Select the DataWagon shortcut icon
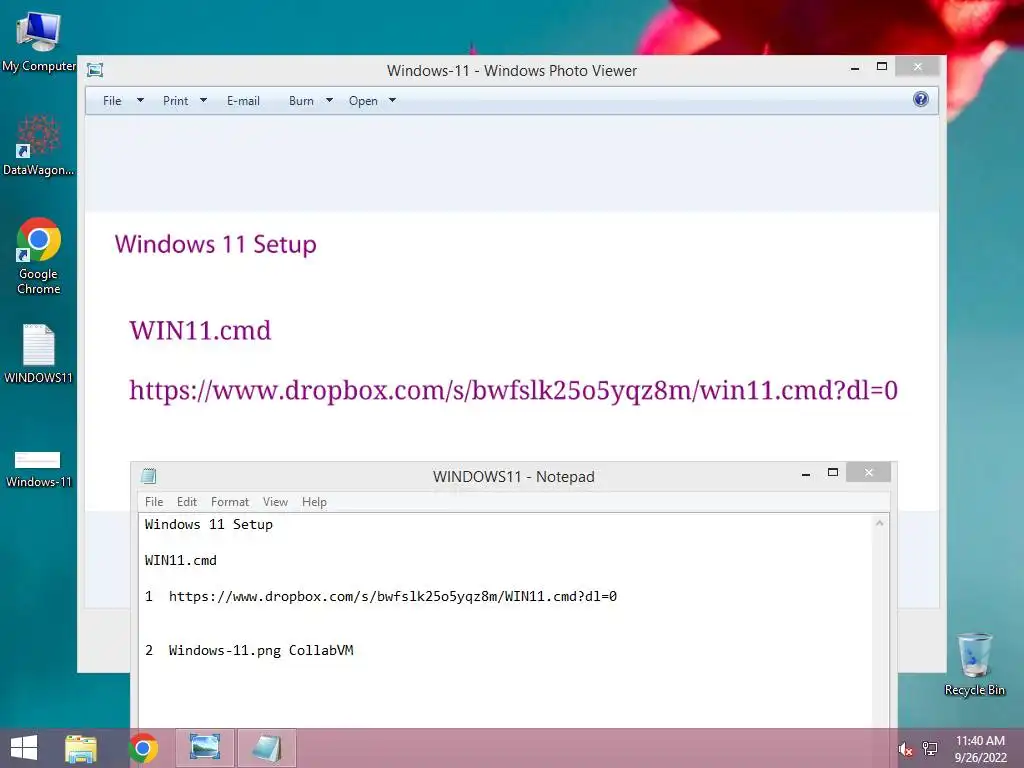Viewport: 1024px width, 768px height. 38,145
